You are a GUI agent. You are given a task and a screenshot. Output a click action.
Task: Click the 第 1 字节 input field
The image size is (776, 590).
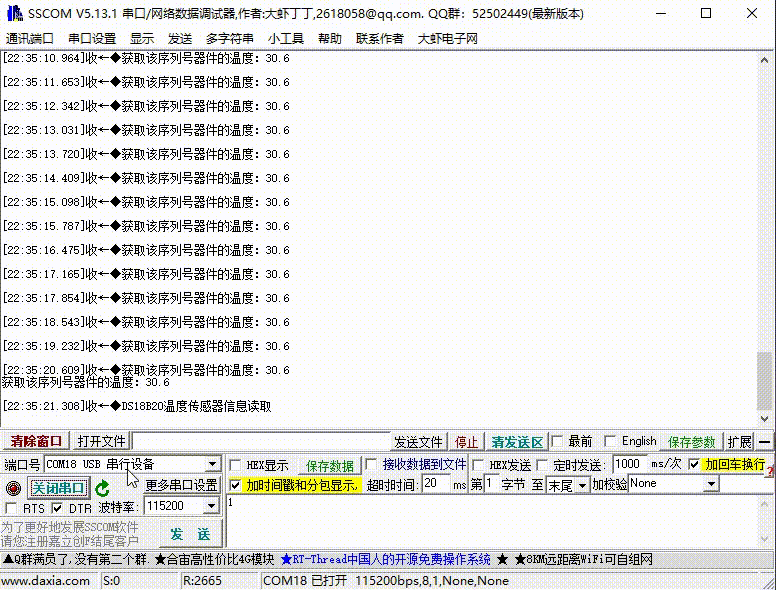click(492, 483)
